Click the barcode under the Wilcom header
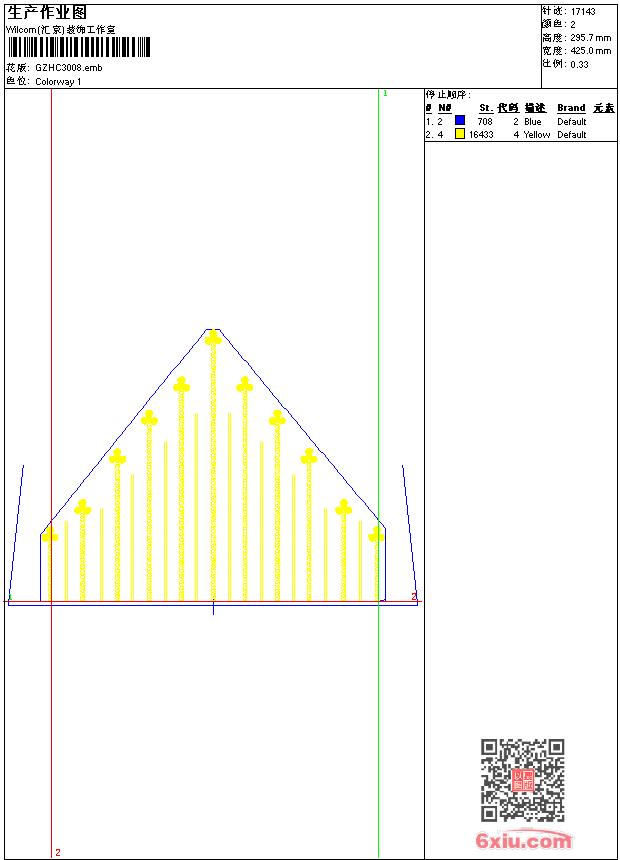This screenshot has height=860, width=620. point(79,47)
